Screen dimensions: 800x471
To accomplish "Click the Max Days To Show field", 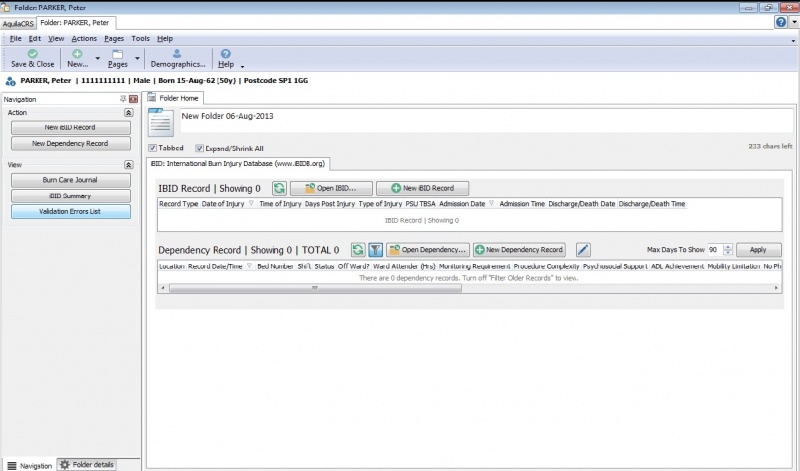I will pyautogui.click(x=715, y=250).
